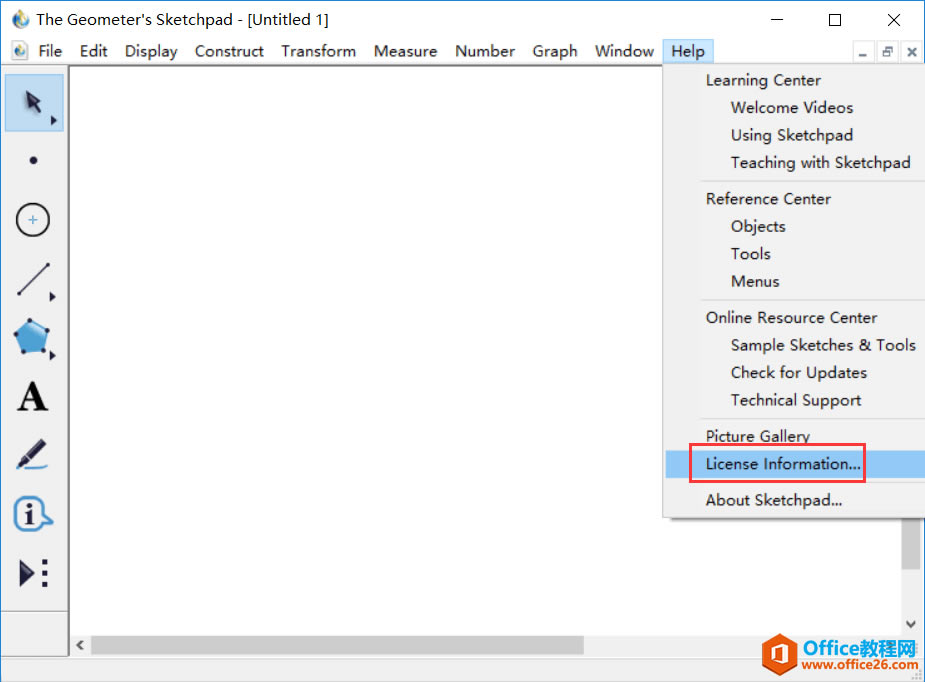Viewport: 925px width, 682px height.
Task: Open Using Sketchpad help
Action: point(792,135)
